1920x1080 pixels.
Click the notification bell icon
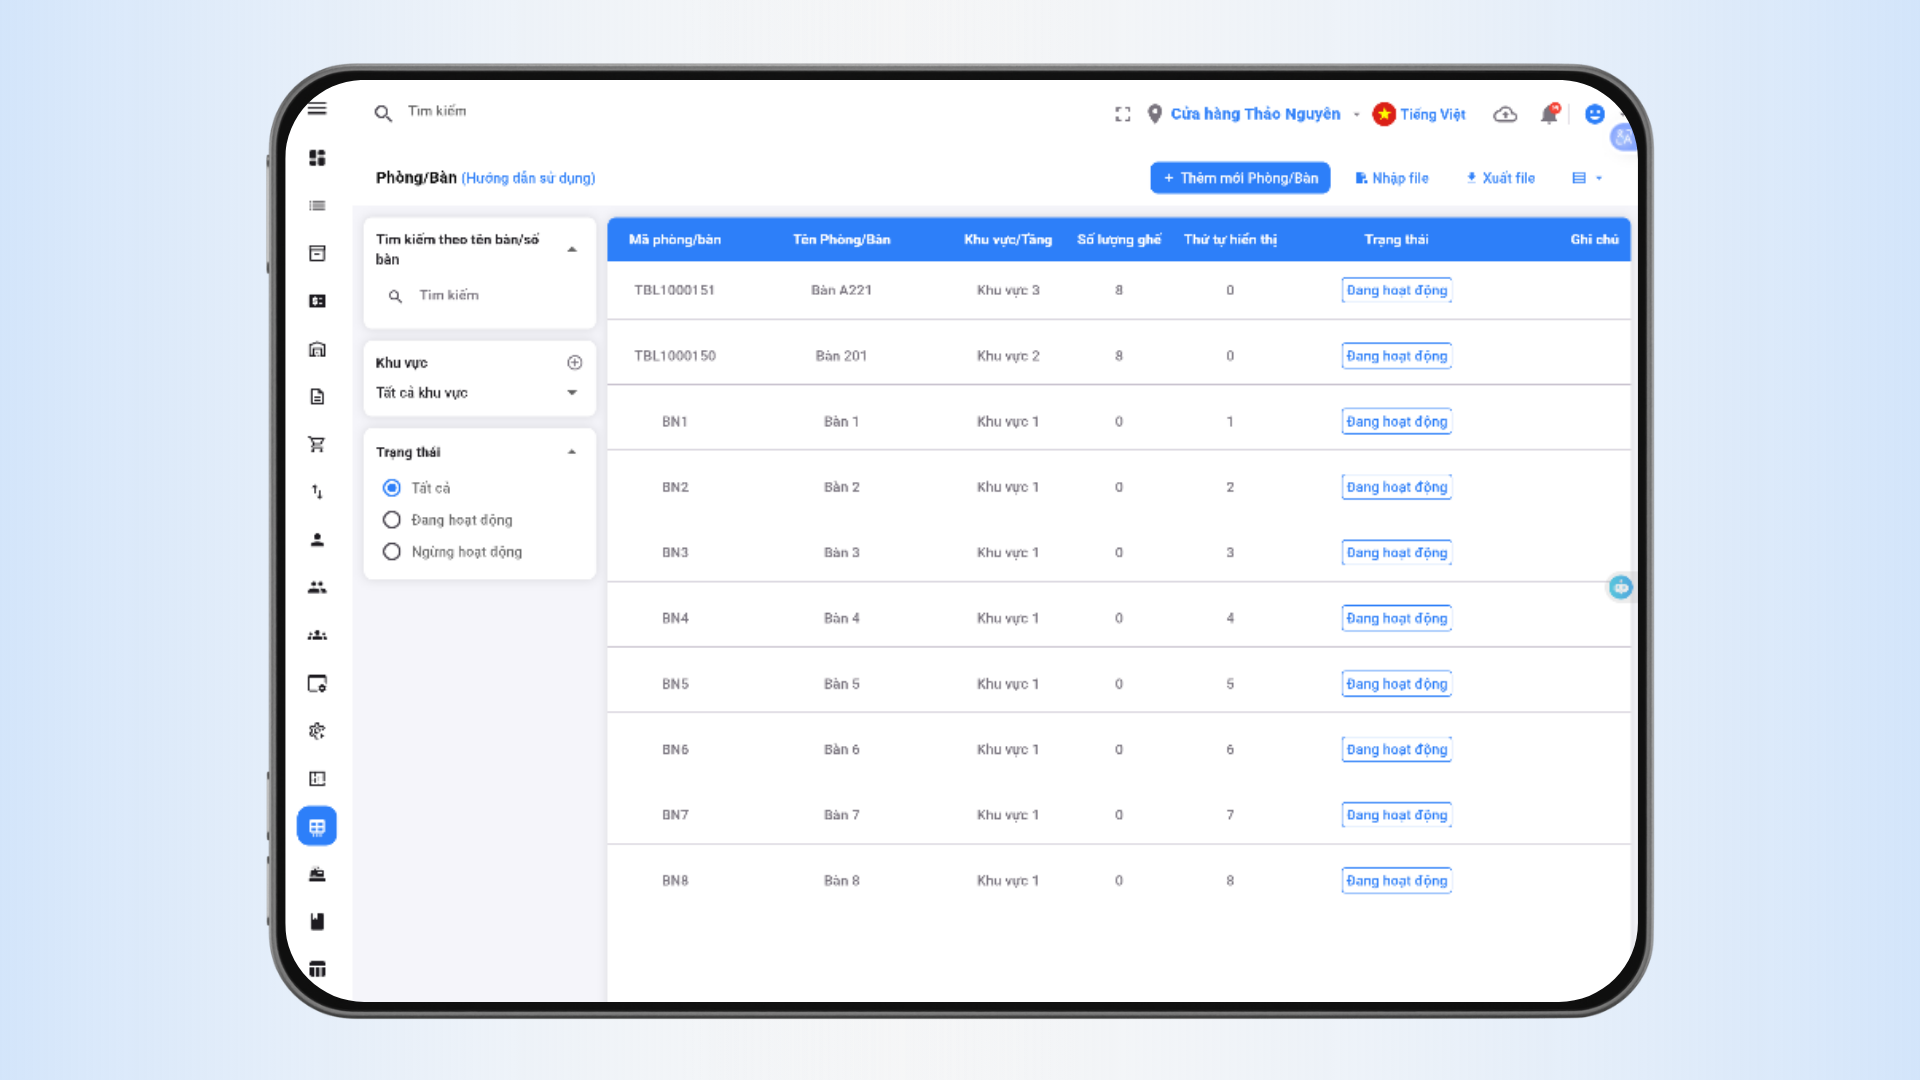(x=1549, y=114)
